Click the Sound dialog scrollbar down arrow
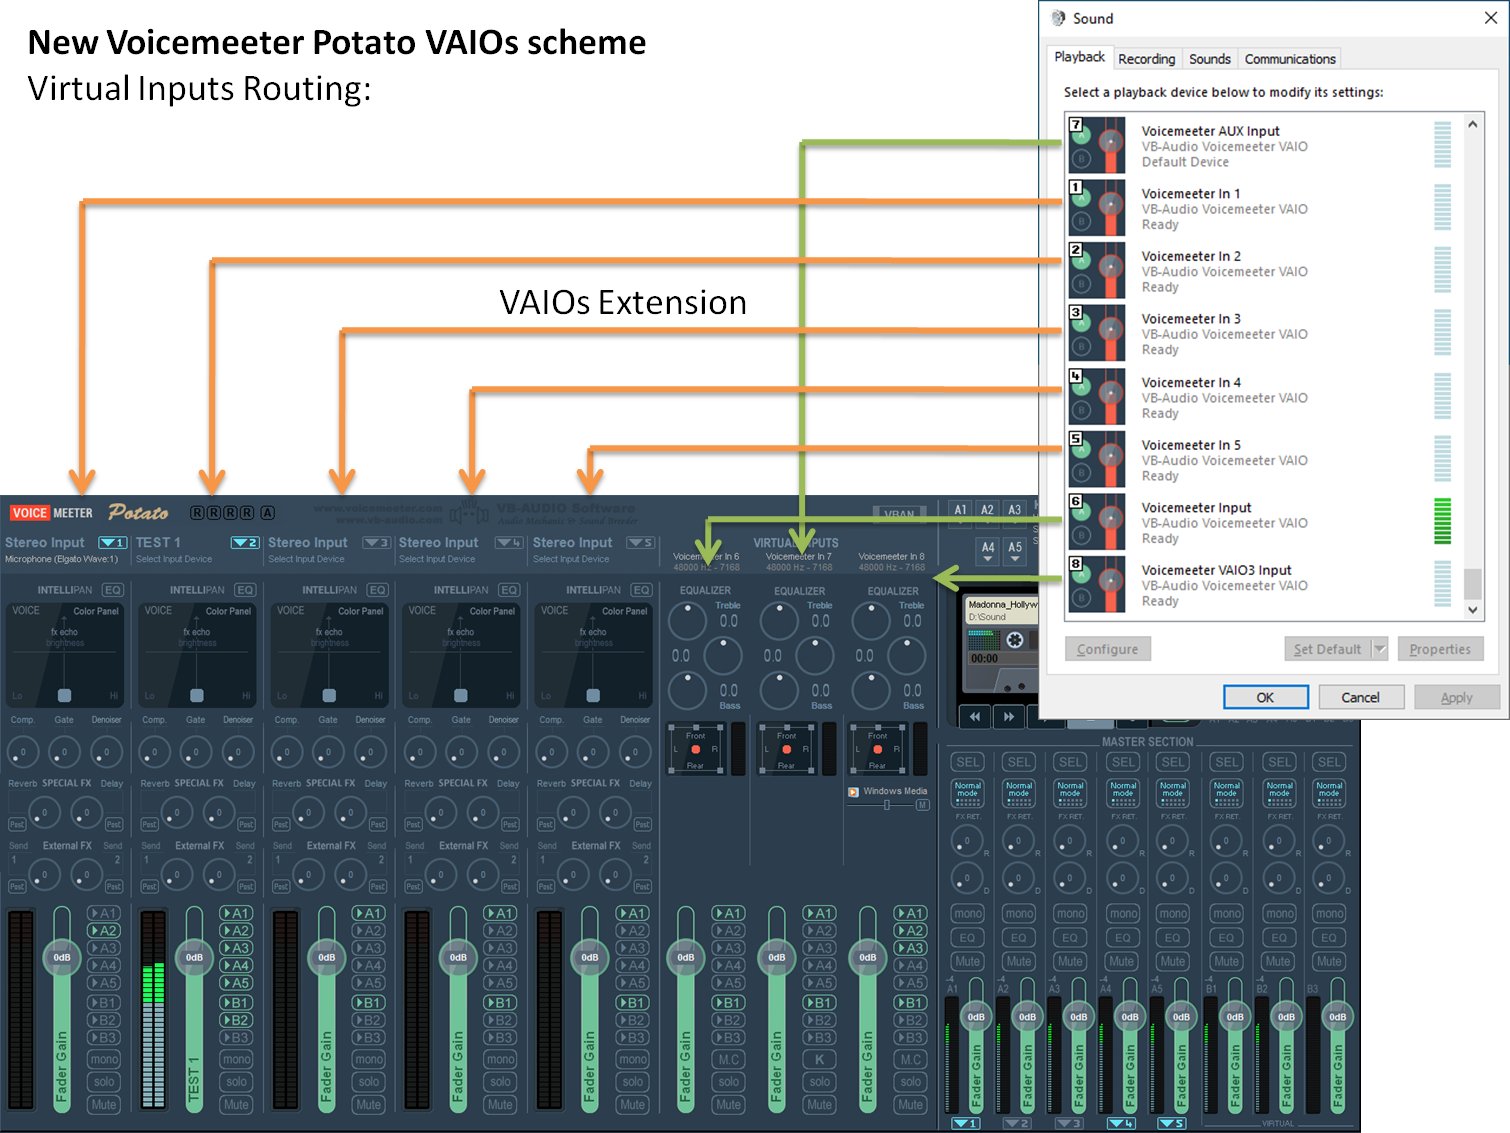 [1472, 609]
